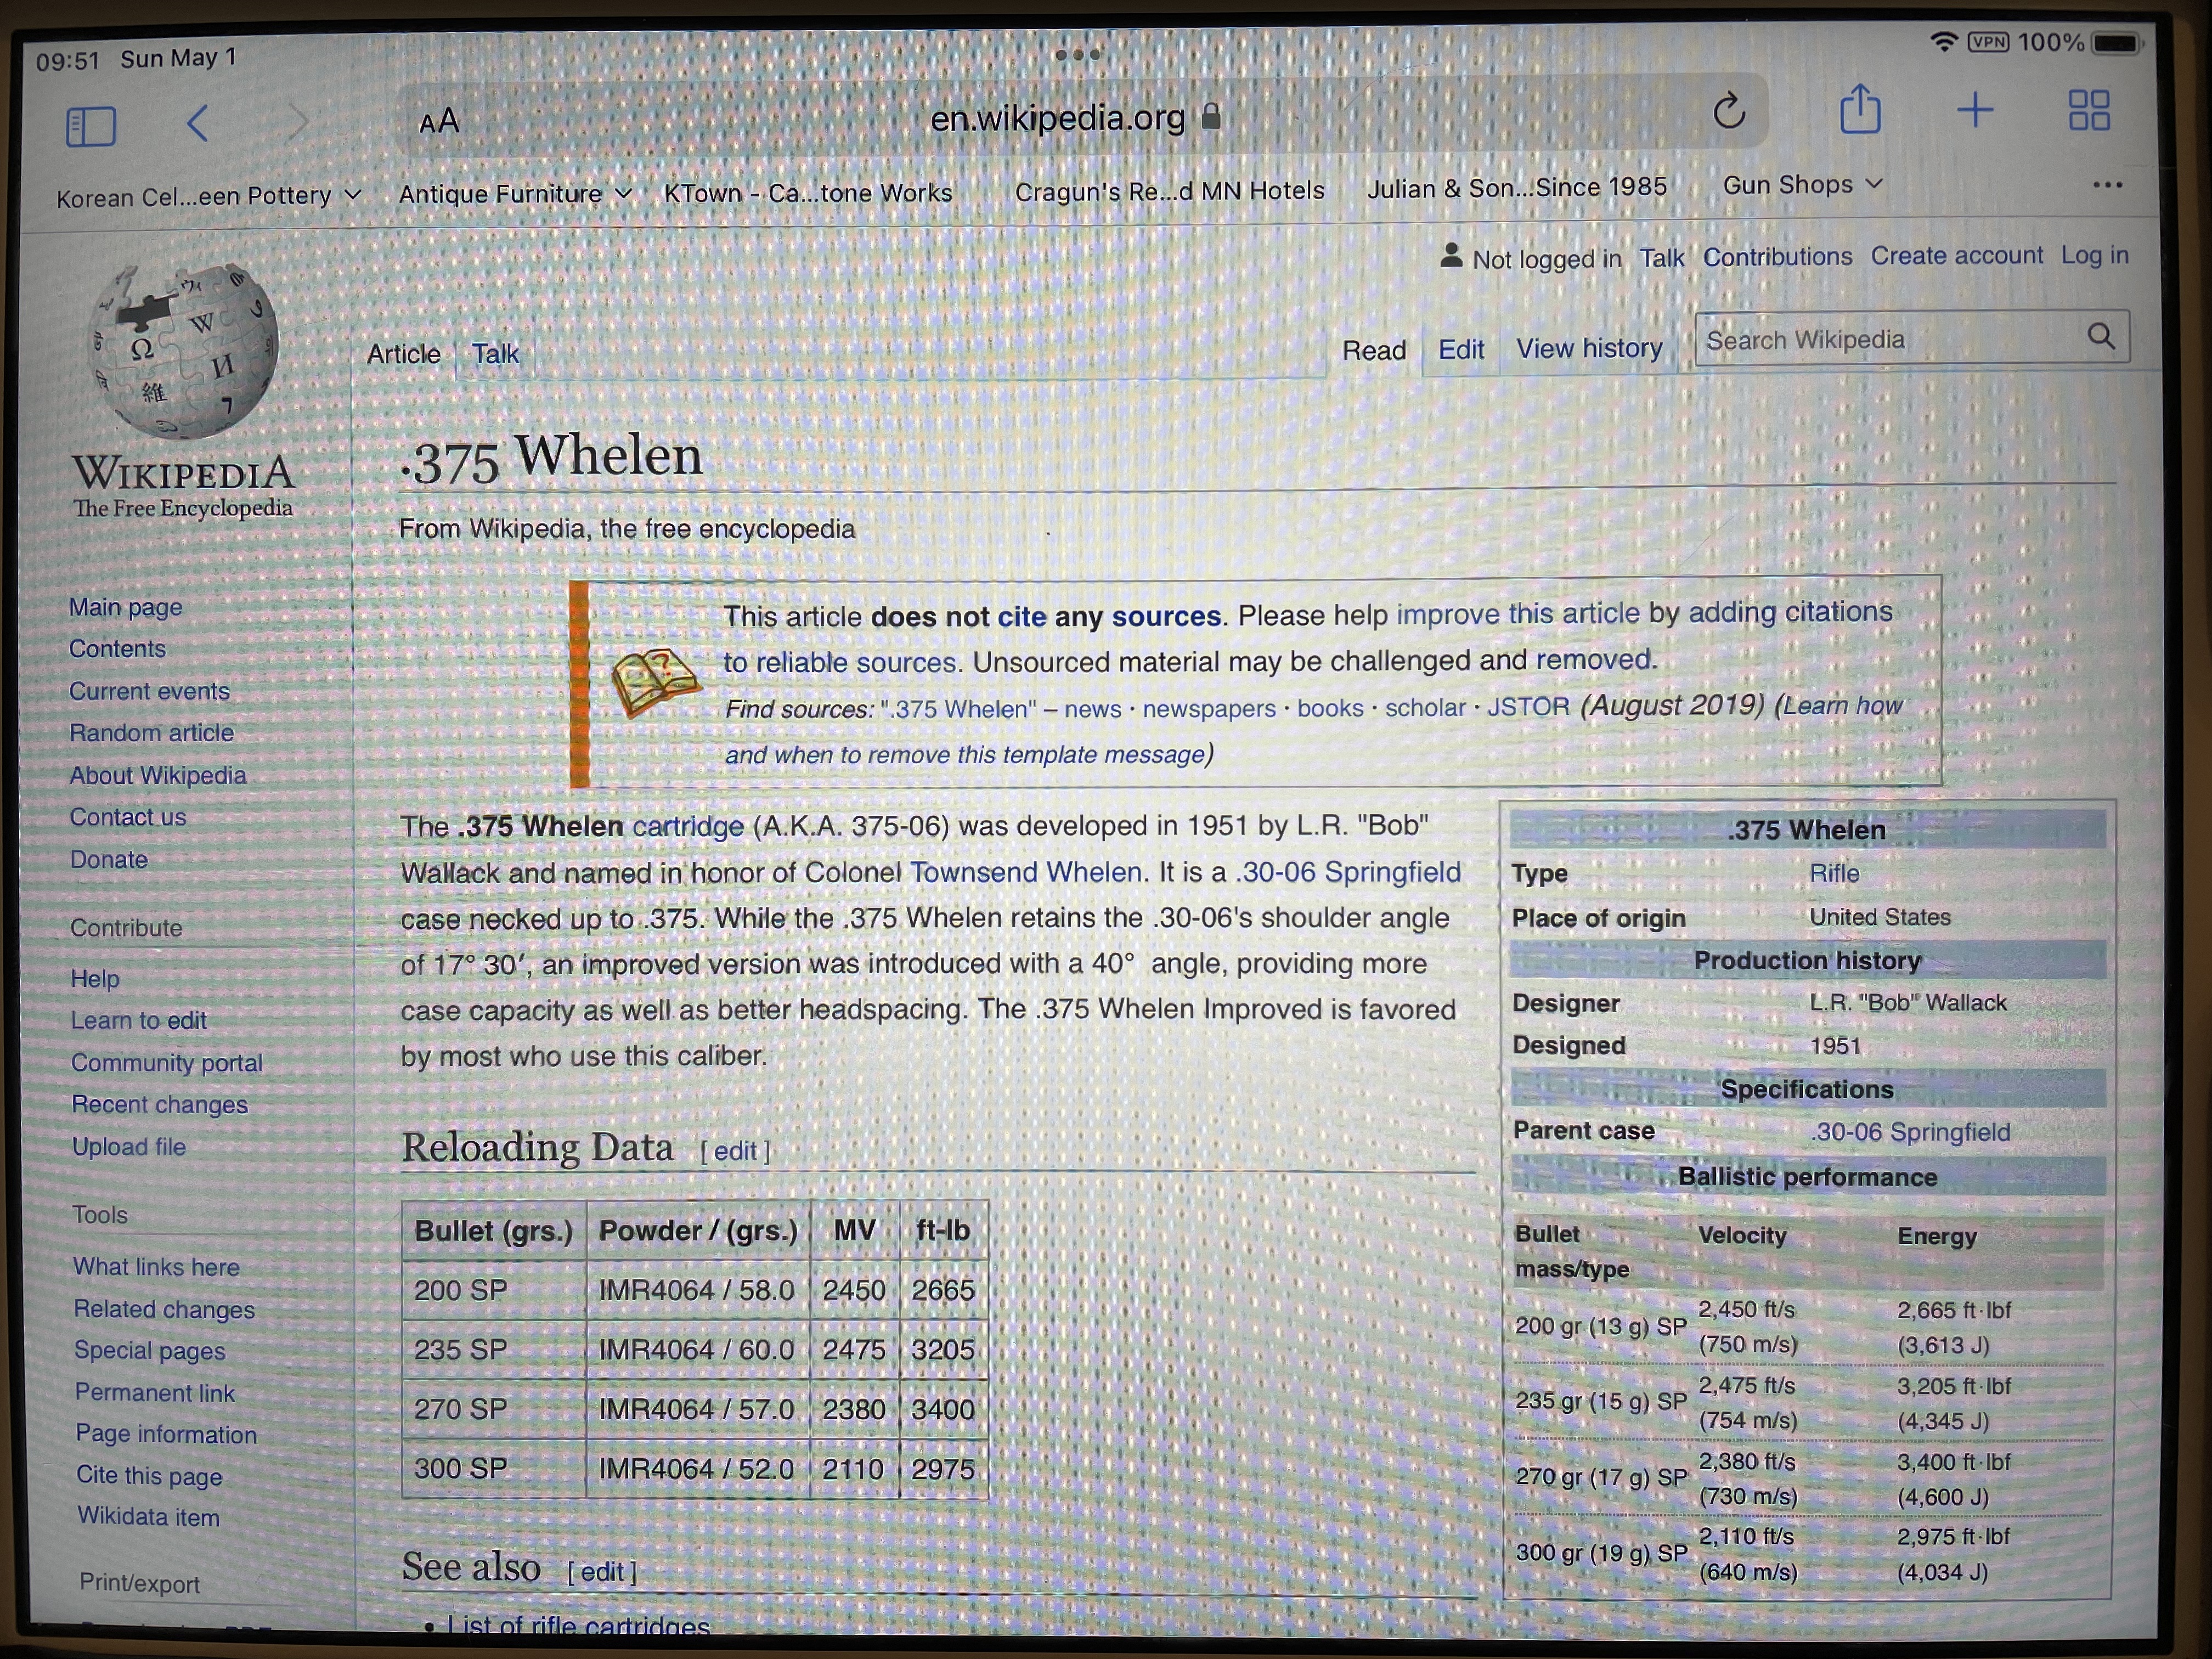Tap the VPN status indicator

pyautogui.click(x=1988, y=42)
